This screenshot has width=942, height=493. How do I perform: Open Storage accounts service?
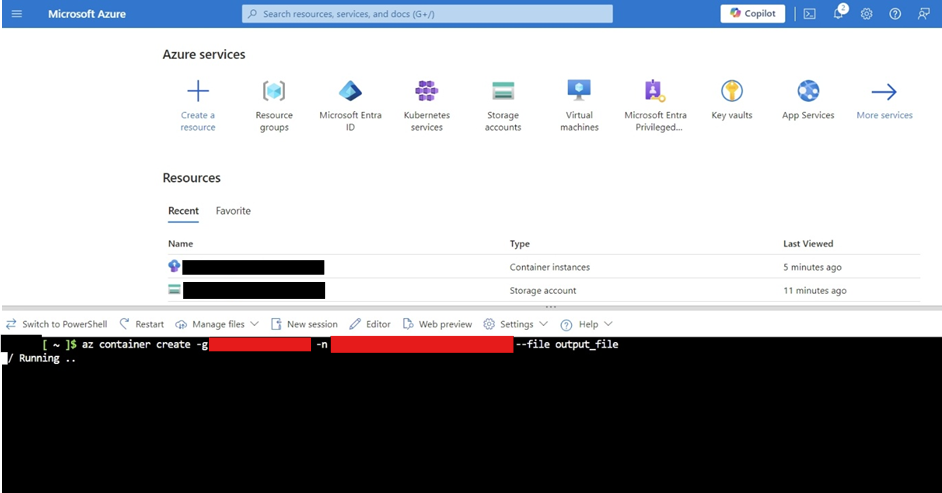pos(503,92)
